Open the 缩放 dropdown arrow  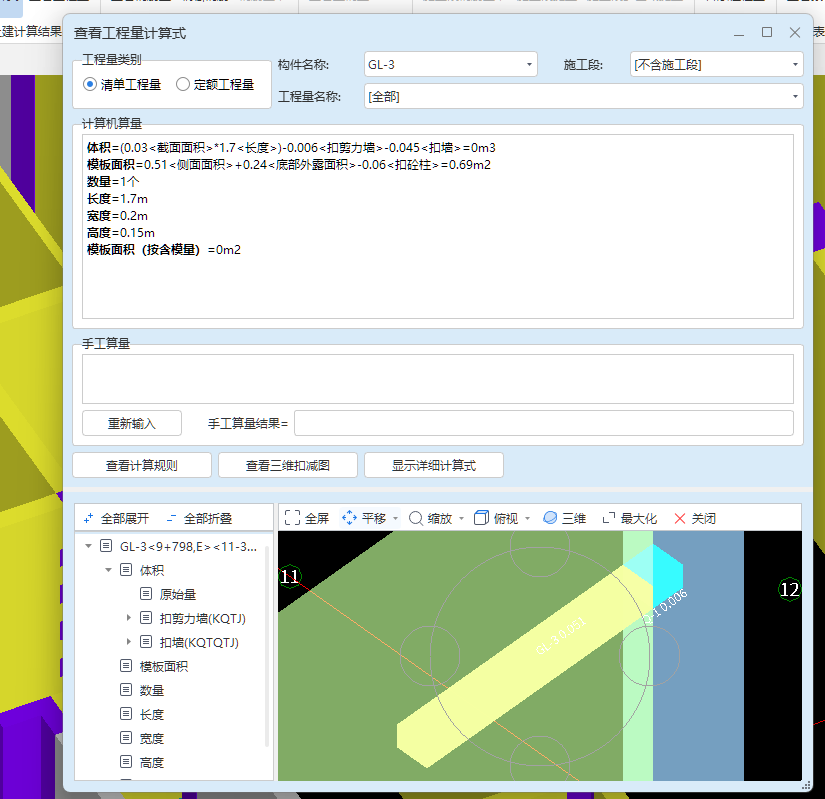click(461, 519)
